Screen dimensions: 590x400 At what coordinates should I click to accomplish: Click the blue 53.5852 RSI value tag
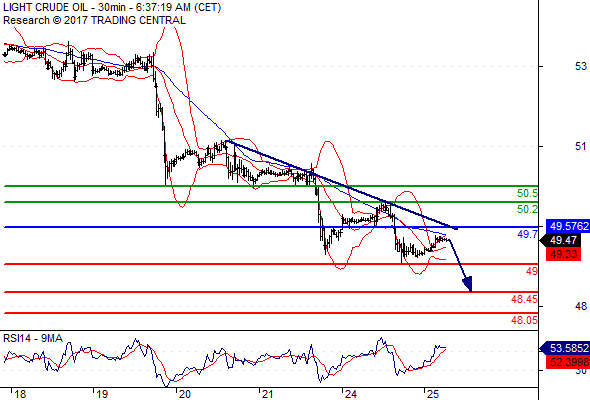click(x=566, y=348)
